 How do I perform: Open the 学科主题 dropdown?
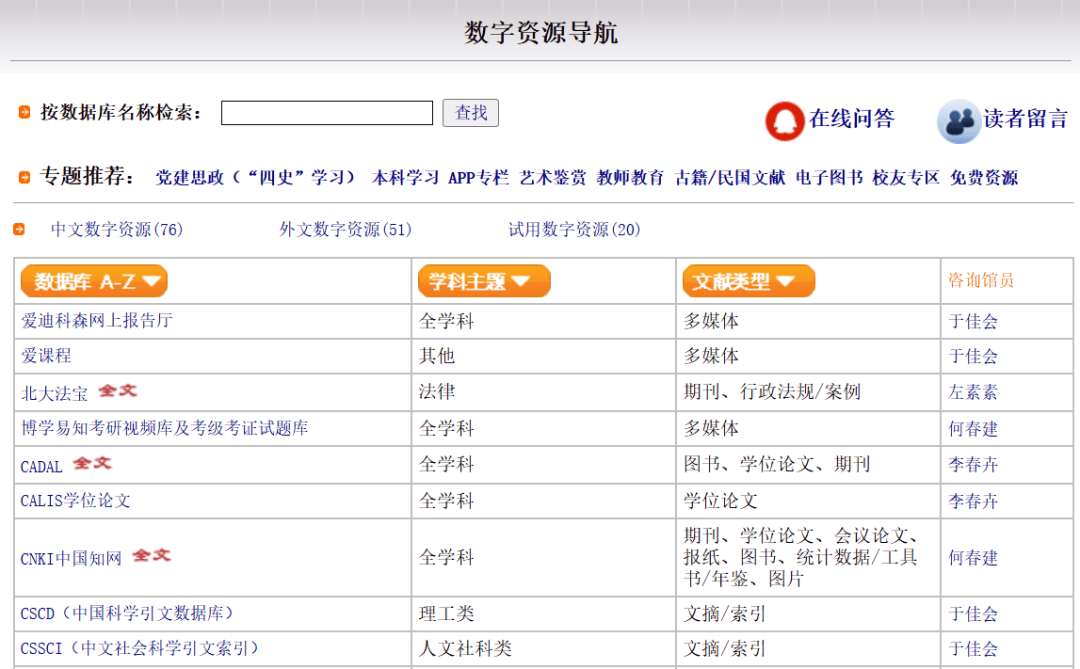tap(484, 281)
